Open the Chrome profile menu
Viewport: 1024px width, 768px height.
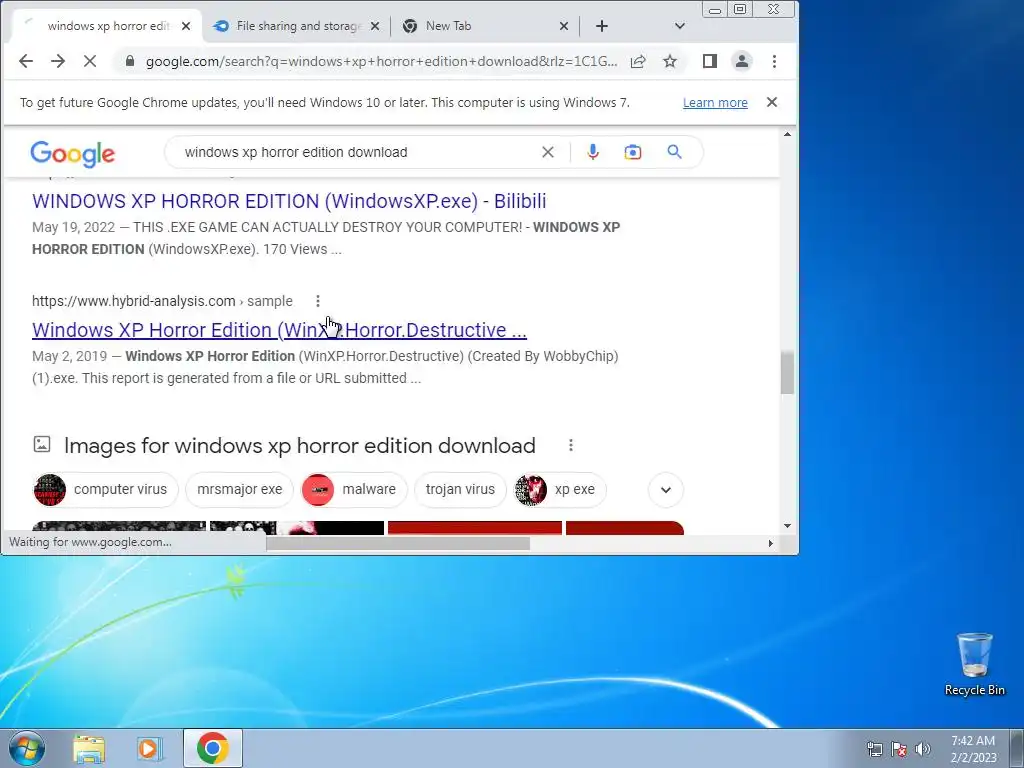[742, 61]
